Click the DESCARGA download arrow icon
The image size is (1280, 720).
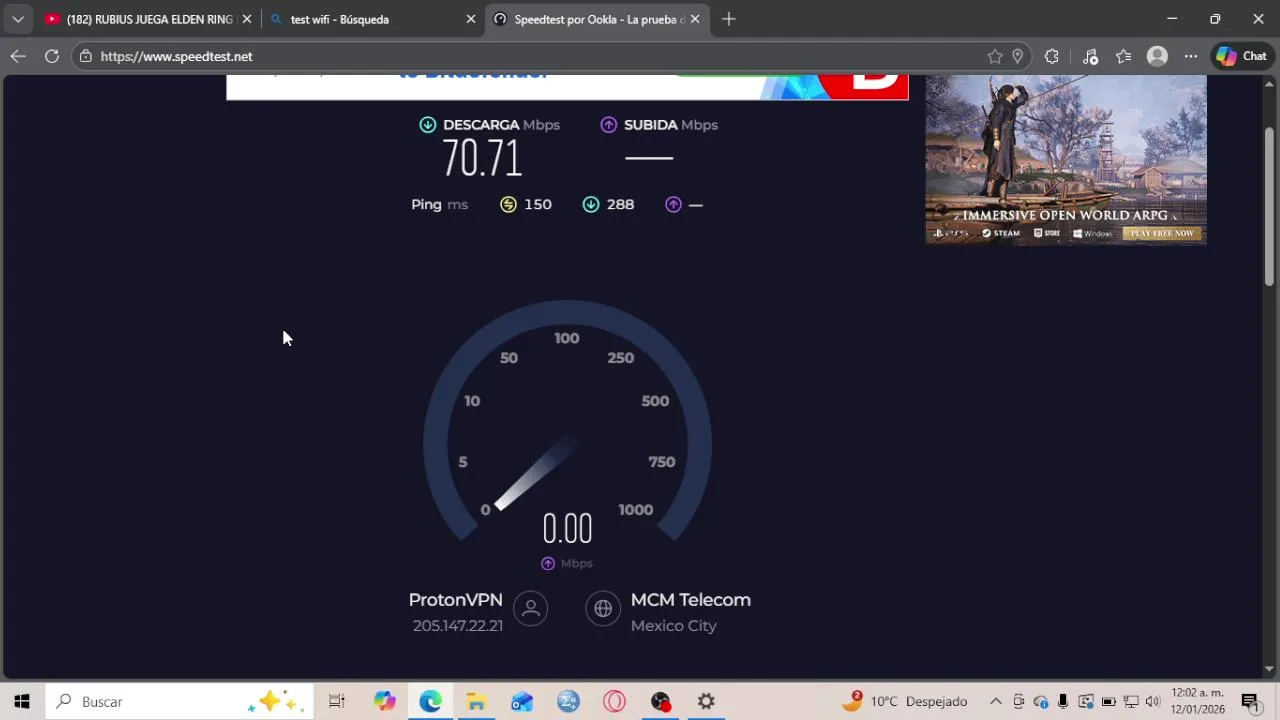[428, 125]
